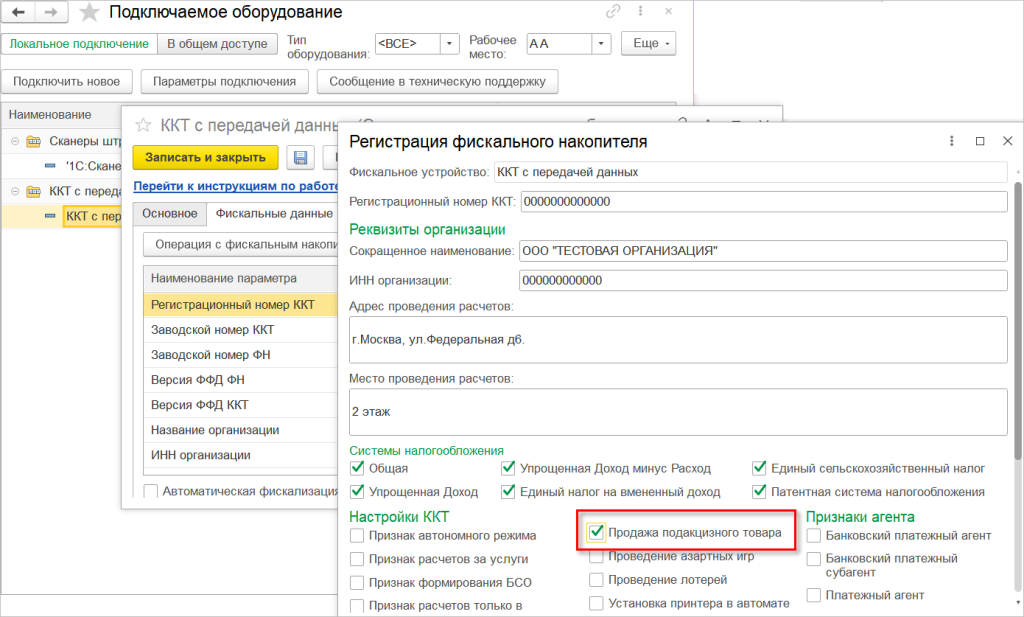Select Заводской номер ФН row
The width and height of the screenshot is (1024, 617).
[240, 355]
